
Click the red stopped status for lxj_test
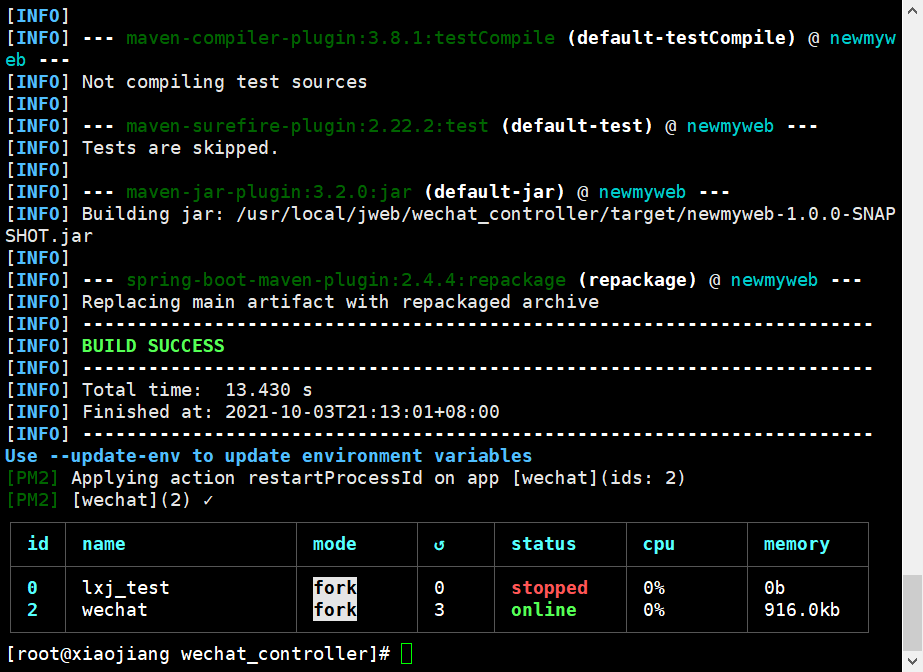click(549, 588)
